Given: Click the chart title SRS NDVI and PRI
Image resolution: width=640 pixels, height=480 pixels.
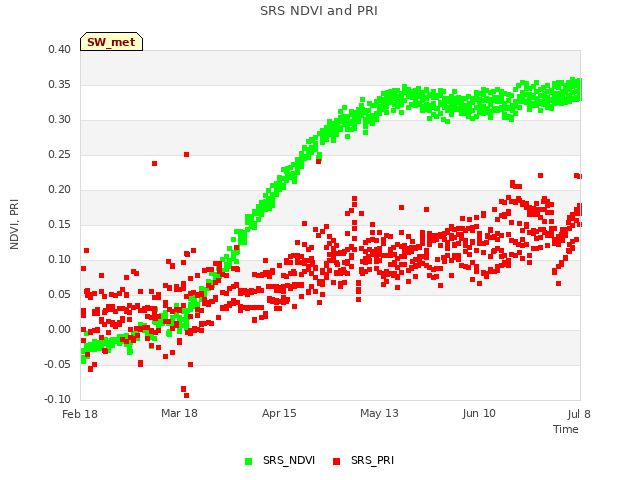Looking at the screenshot, I should pyautogui.click(x=319, y=10).
